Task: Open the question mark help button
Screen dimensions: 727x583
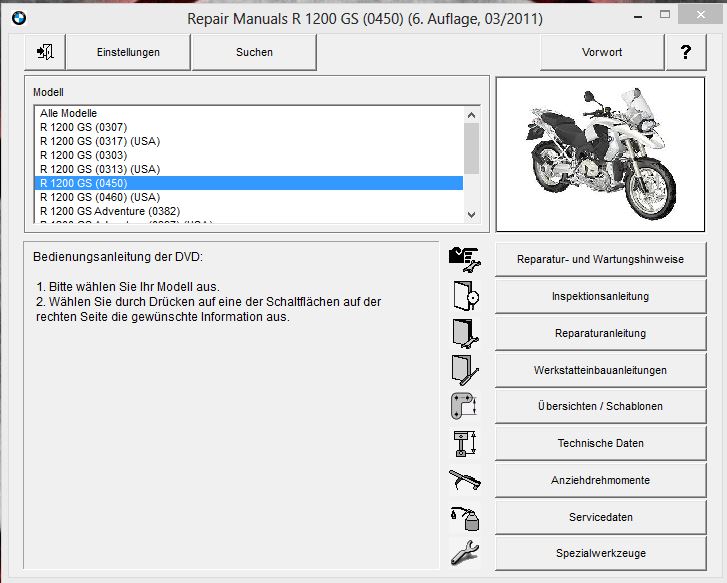Action: pos(685,52)
